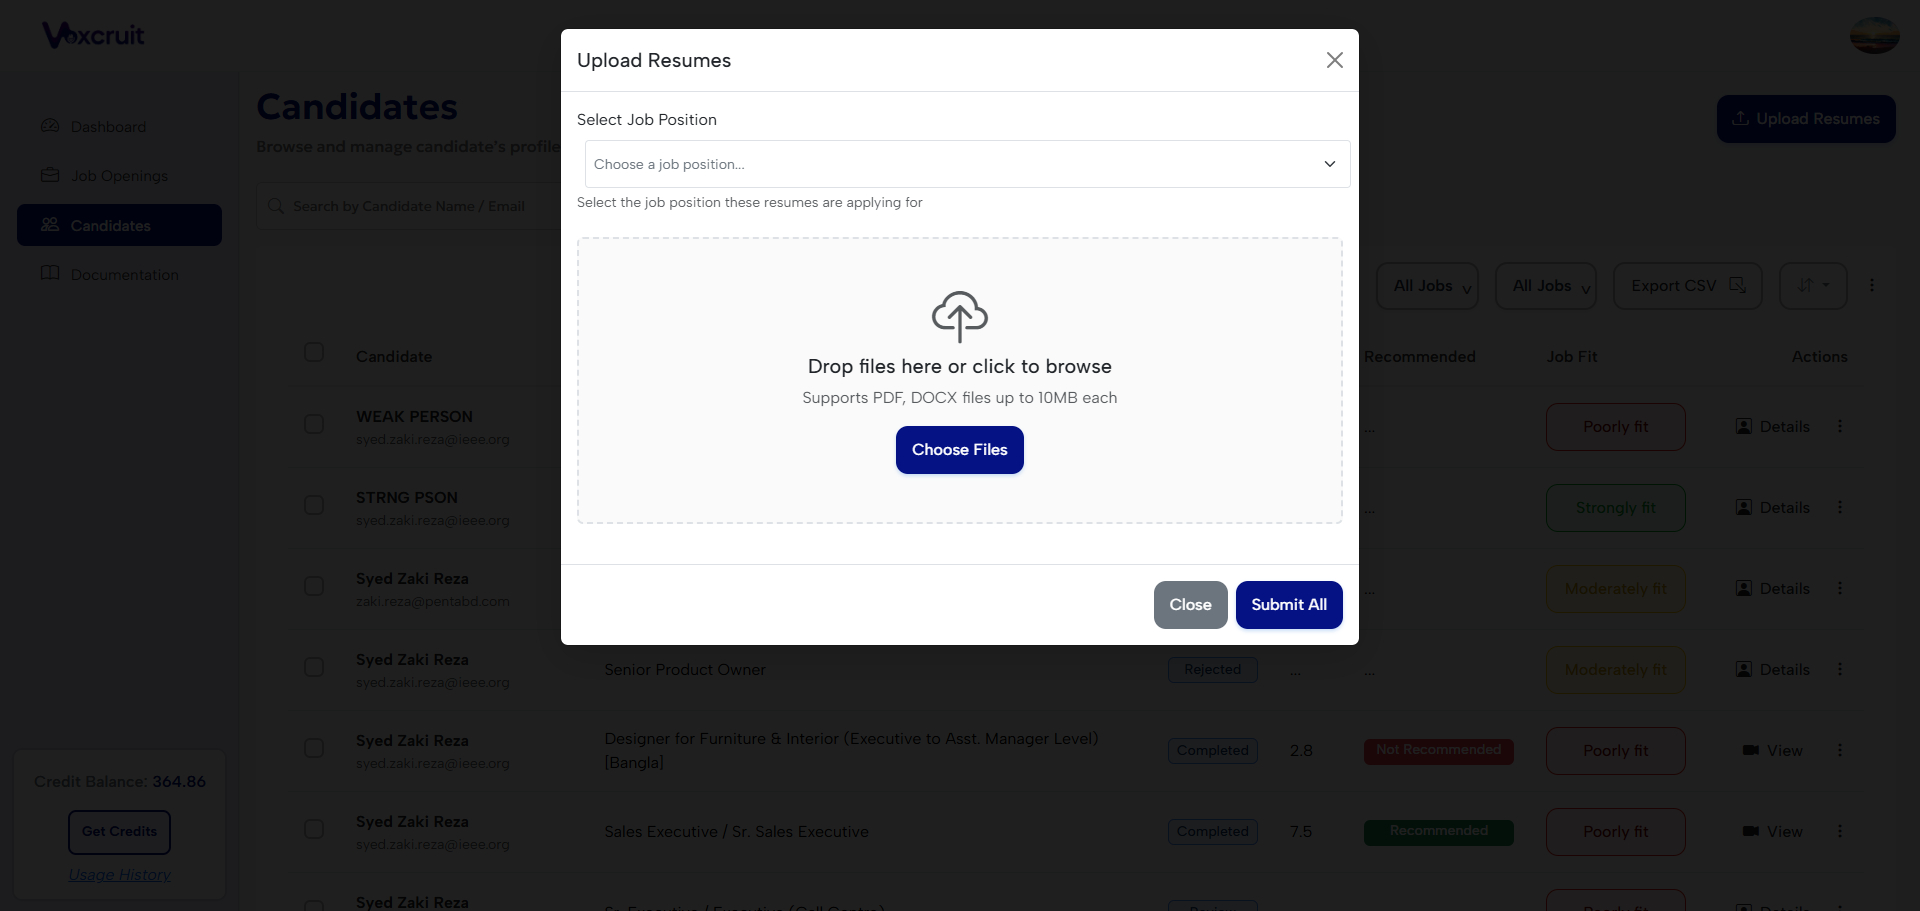Open row menu for Sales Executive row

point(1840,831)
